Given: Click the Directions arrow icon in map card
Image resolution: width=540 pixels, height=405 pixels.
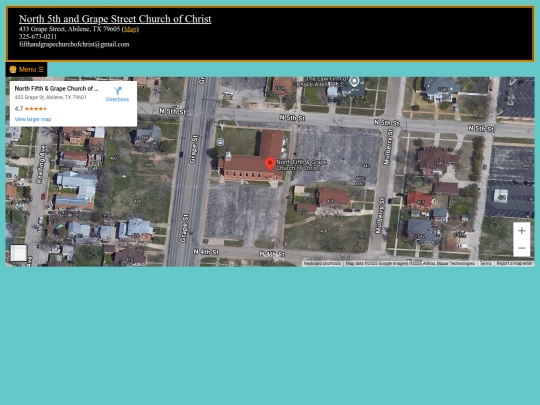Looking at the screenshot, I should tap(118, 91).
